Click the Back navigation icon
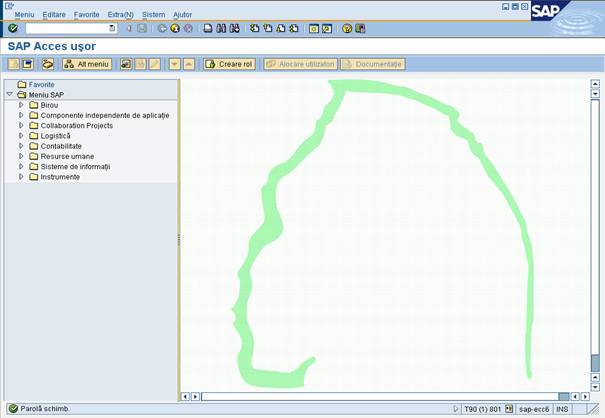The image size is (605, 418). (162, 29)
